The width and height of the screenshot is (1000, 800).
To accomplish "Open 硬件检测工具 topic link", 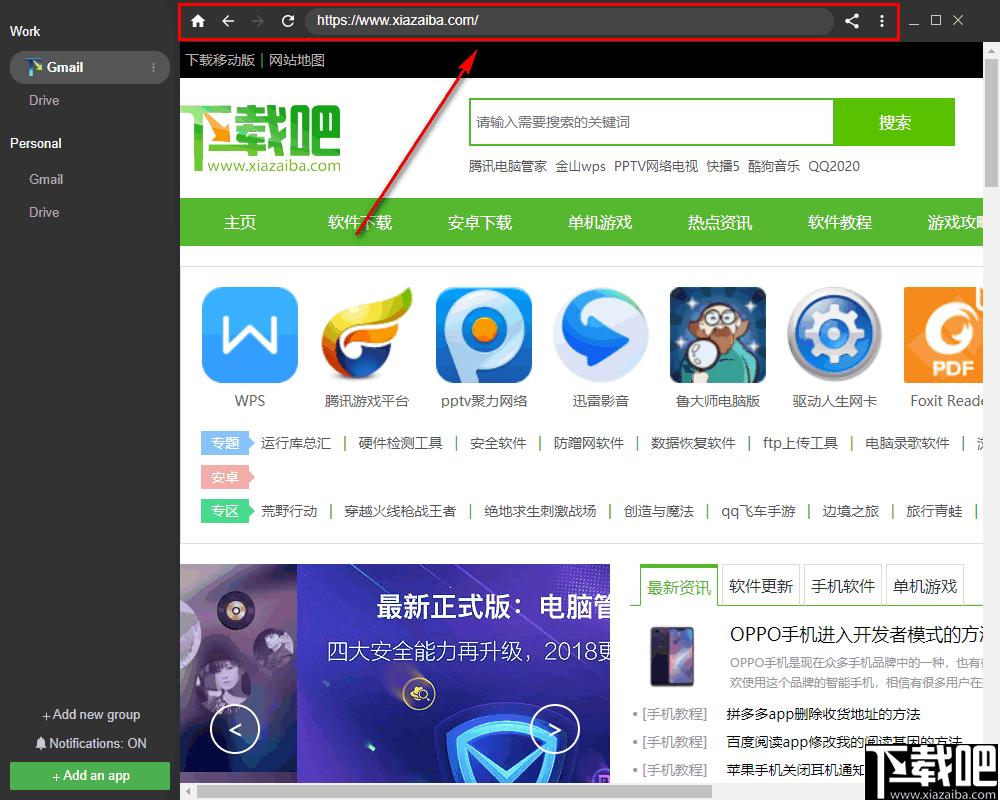I will [400, 443].
